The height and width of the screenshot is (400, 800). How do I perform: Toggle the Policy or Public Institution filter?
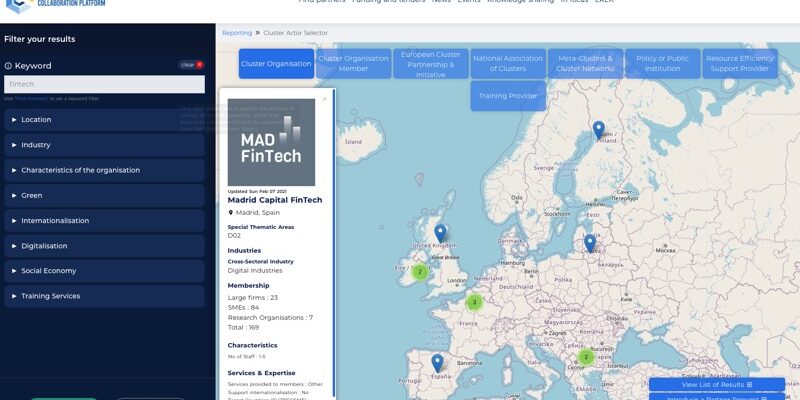[x=662, y=64]
